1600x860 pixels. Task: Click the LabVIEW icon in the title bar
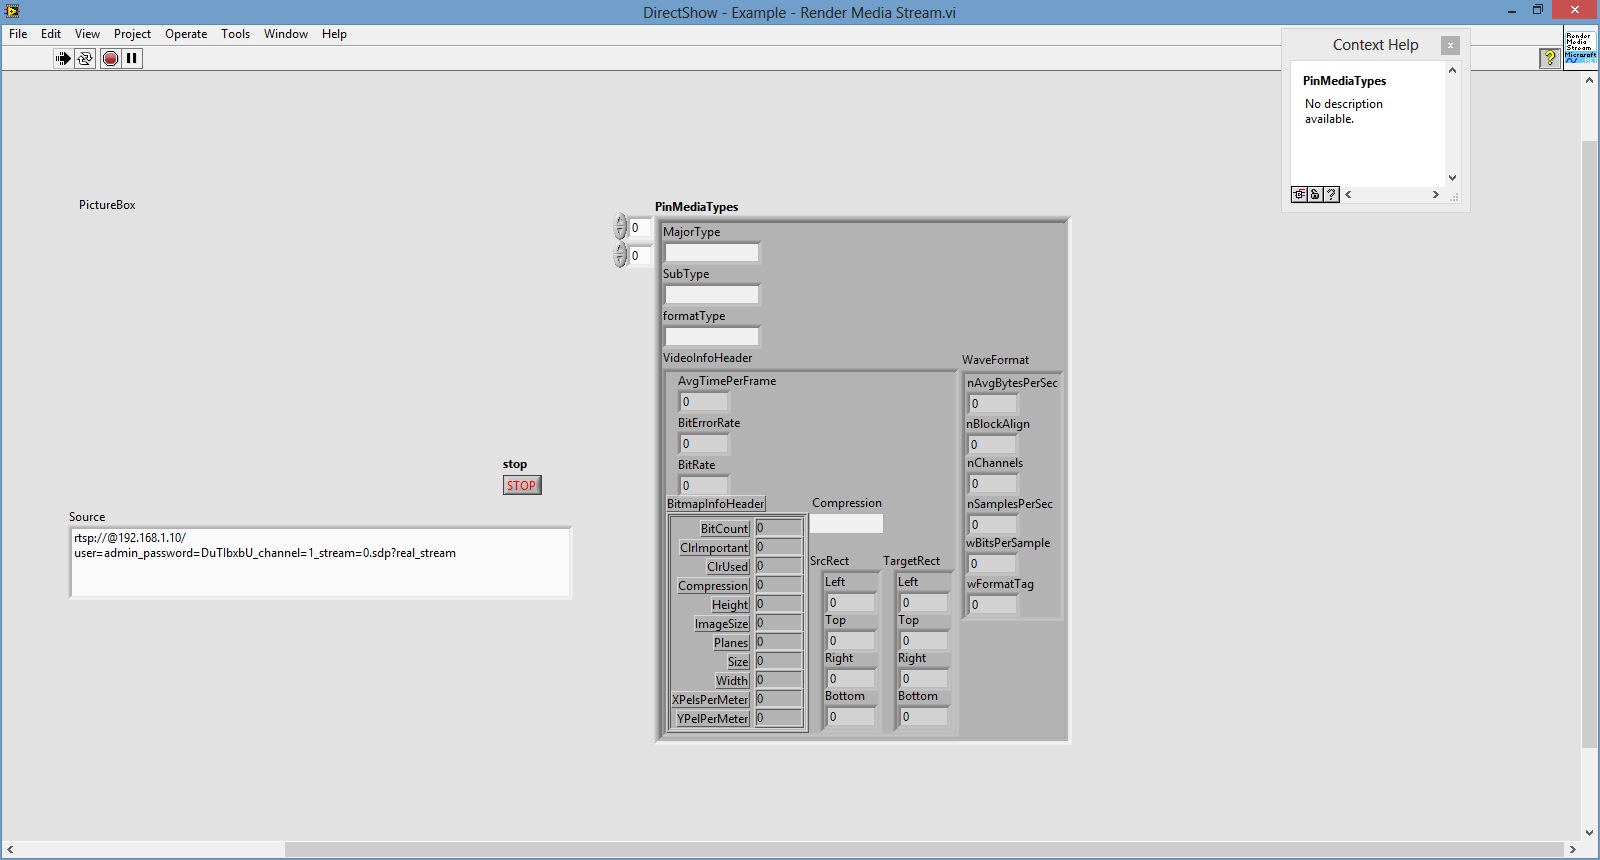click(12, 11)
